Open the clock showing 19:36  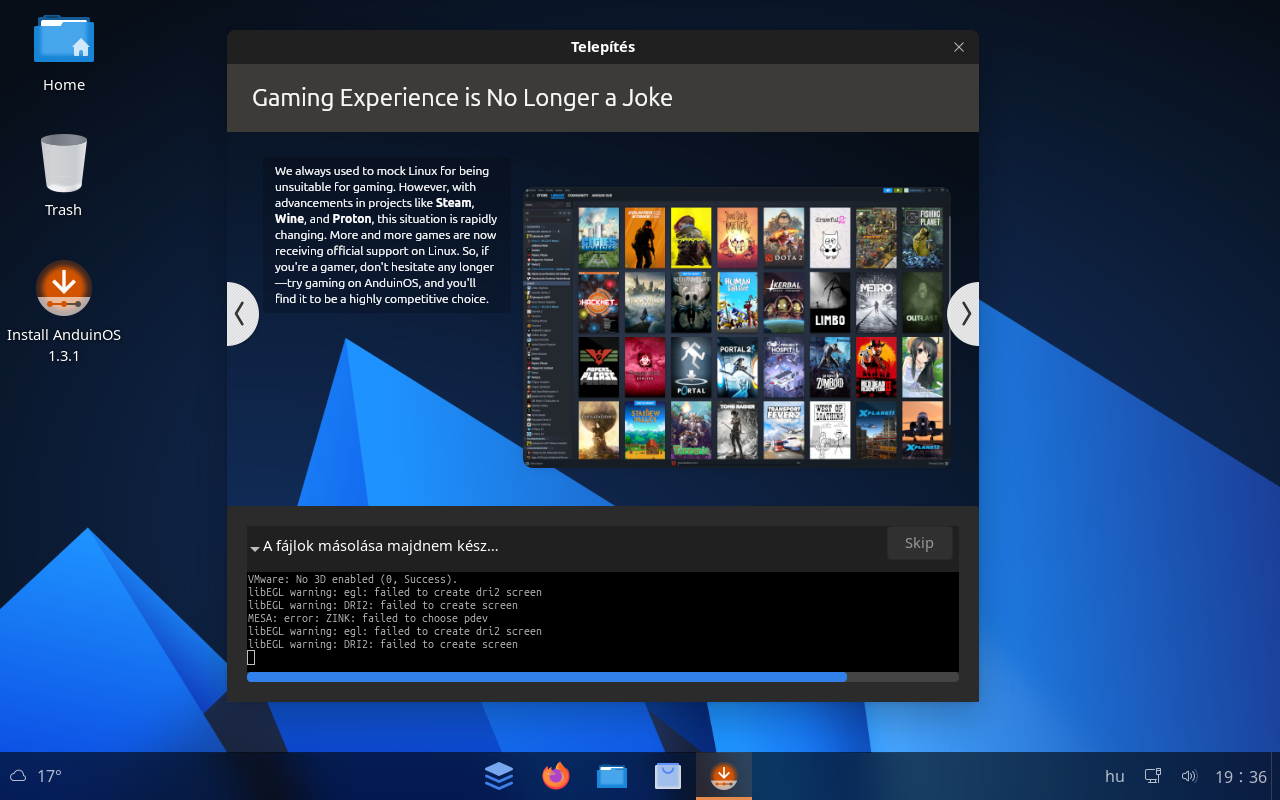pos(1241,777)
